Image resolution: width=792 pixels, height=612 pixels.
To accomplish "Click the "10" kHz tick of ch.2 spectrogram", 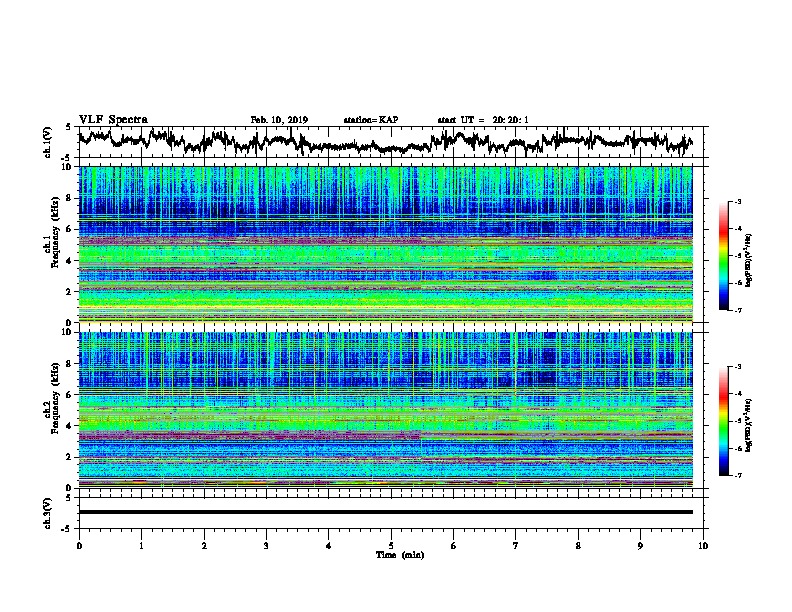I will (68, 332).
